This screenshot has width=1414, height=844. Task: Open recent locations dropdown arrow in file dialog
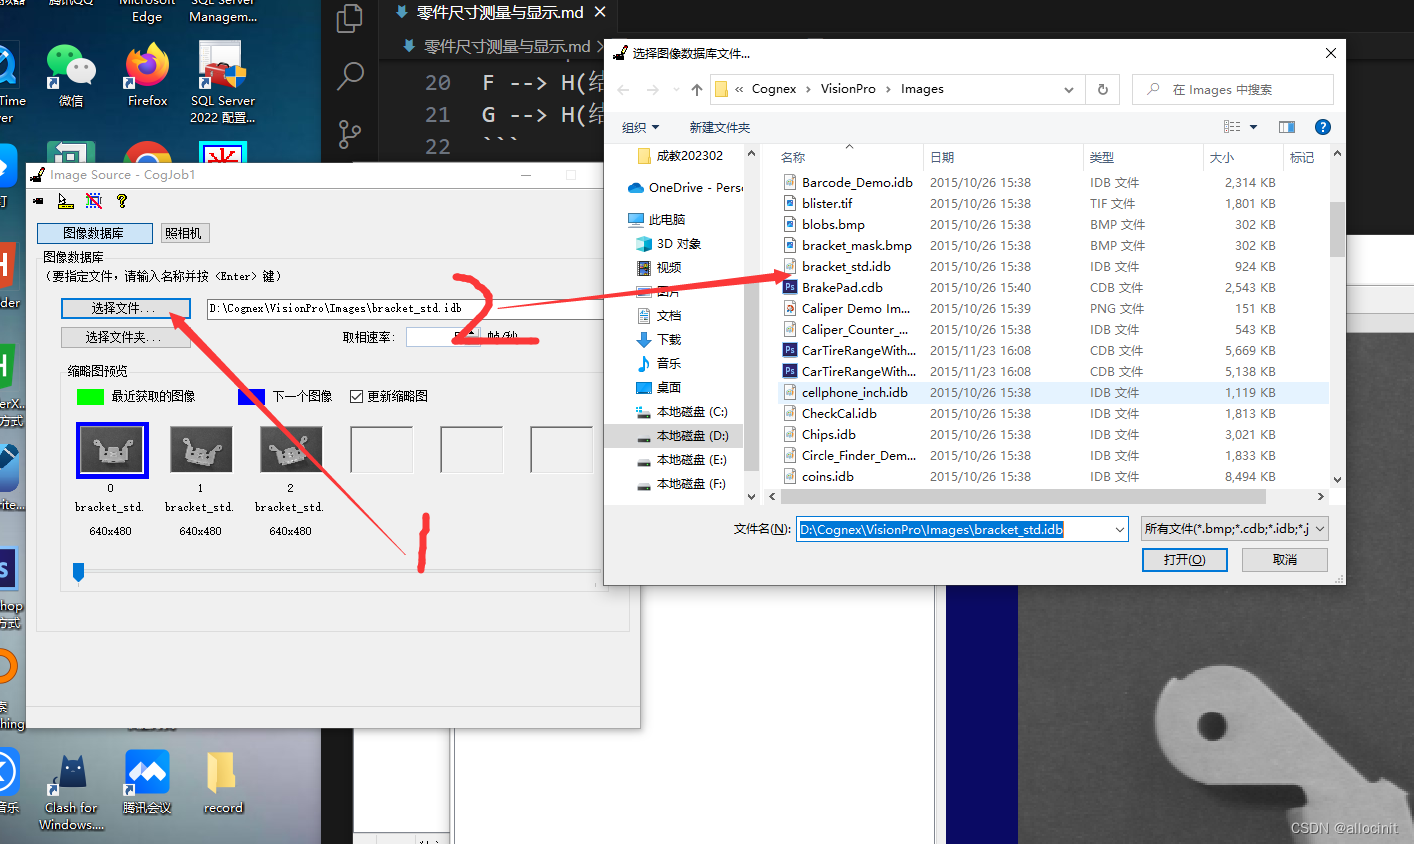point(676,89)
